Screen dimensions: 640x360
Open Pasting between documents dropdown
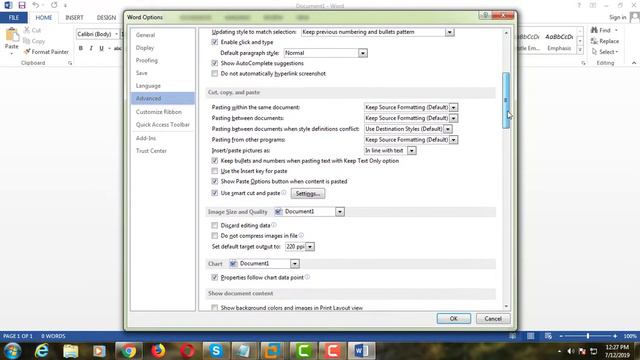point(453,118)
